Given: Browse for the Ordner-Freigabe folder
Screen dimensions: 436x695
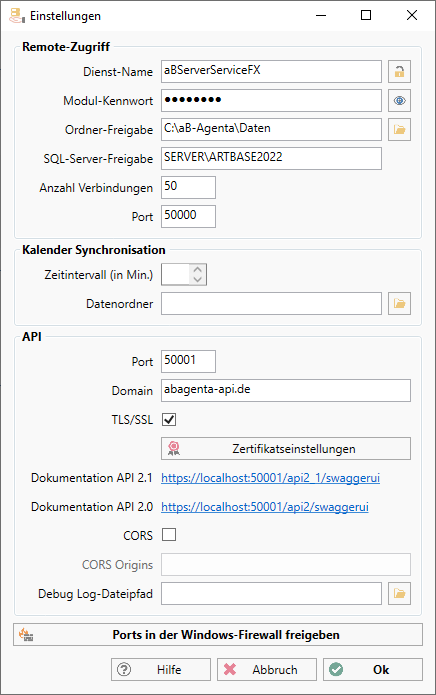Looking at the screenshot, I should pyautogui.click(x=399, y=129).
